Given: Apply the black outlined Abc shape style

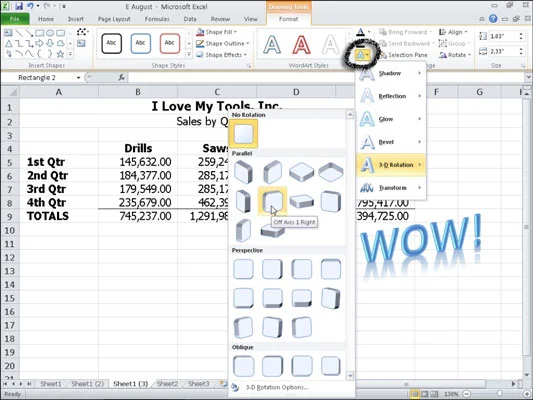Looking at the screenshot, I should [111, 43].
